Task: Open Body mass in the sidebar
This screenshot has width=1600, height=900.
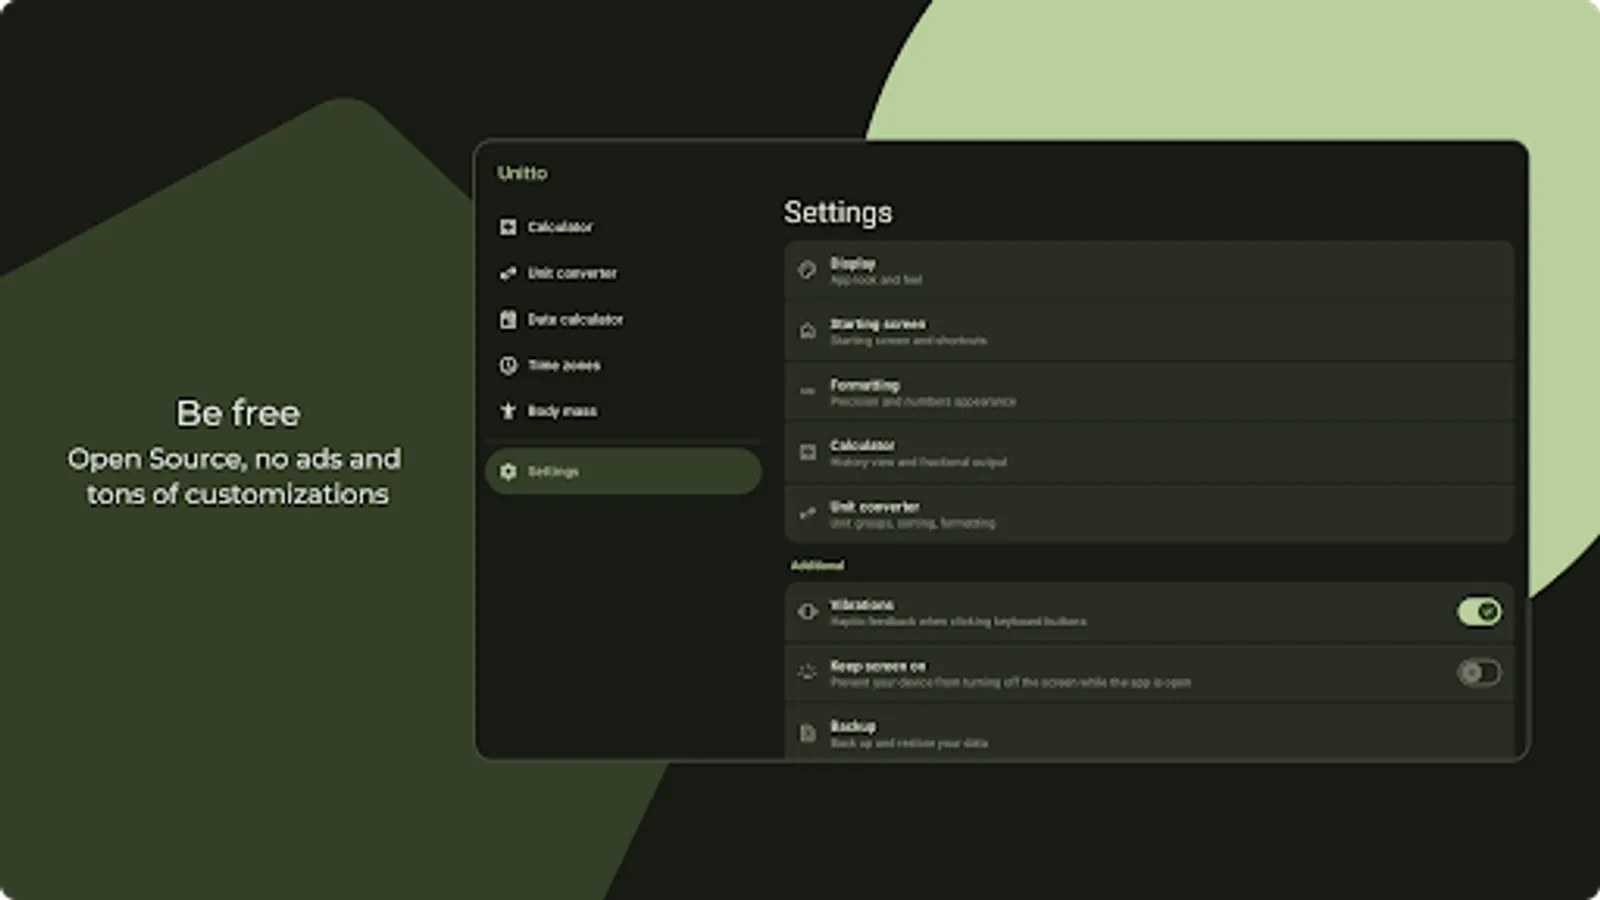Action: tap(623, 411)
